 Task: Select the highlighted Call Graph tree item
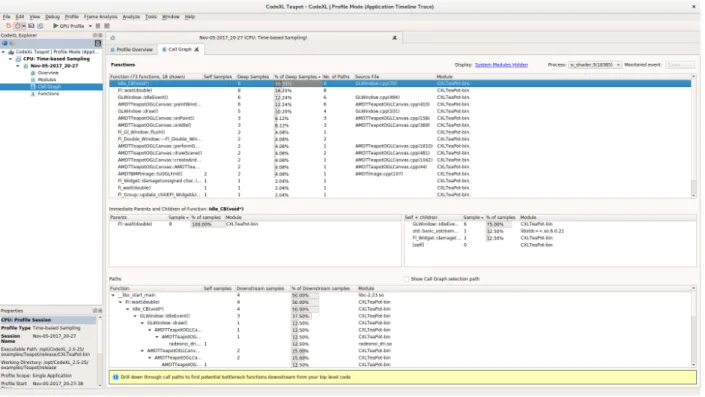coord(49,87)
